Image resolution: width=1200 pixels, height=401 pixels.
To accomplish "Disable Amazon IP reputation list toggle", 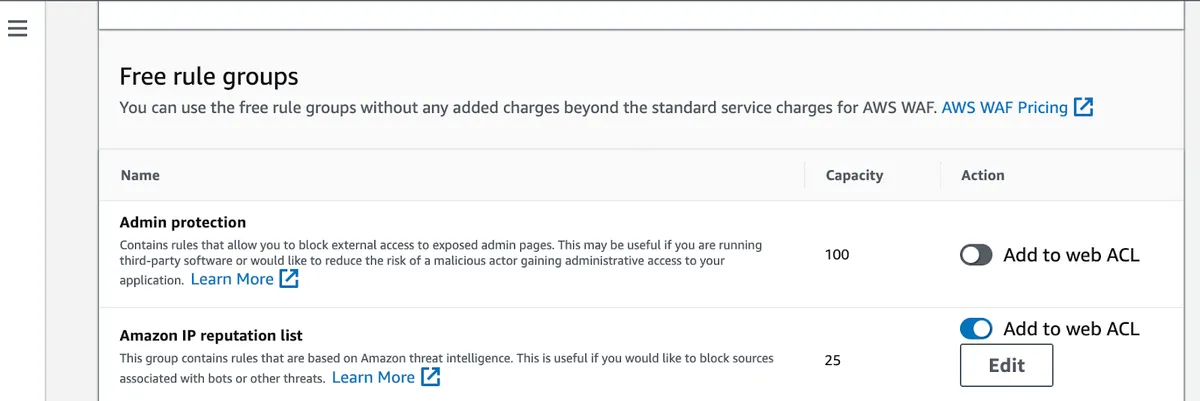I will 976,328.
